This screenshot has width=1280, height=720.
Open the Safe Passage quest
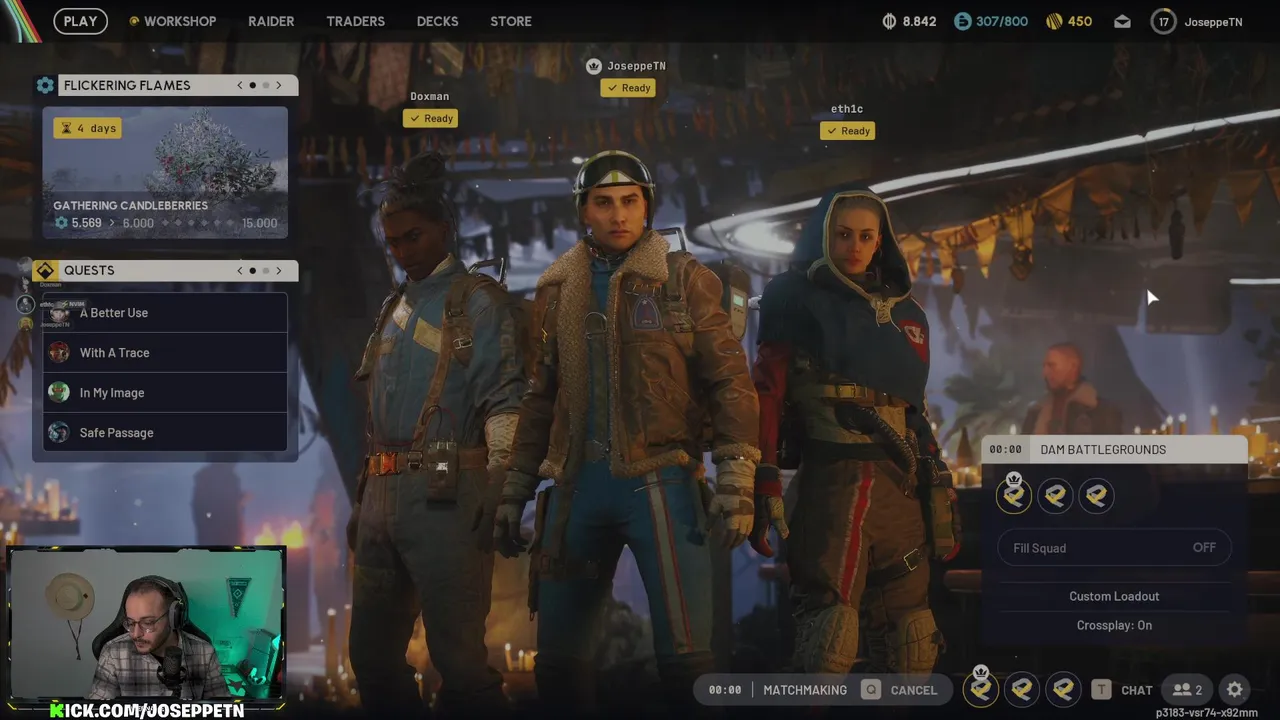[165, 433]
